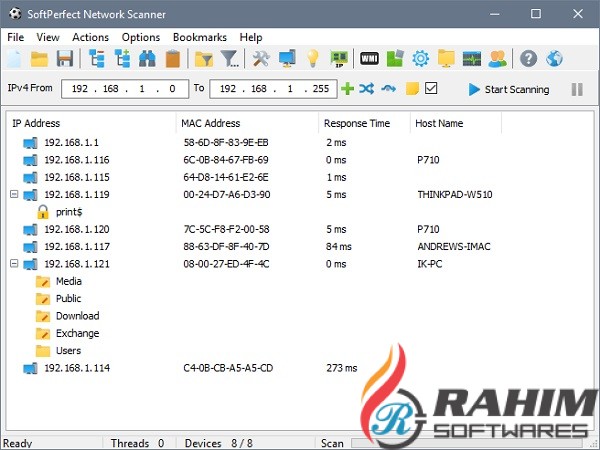Collapse all tree nodes icon
600x450 pixels.
(97, 59)
